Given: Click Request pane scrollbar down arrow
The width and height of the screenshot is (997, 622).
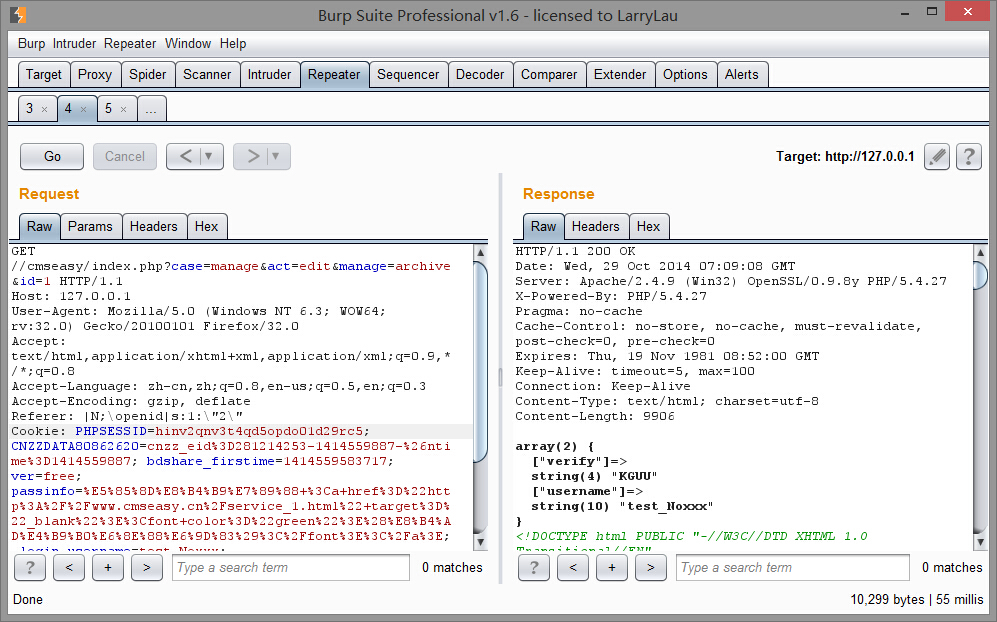Looking at the screenshot, I should click(481, 543).
